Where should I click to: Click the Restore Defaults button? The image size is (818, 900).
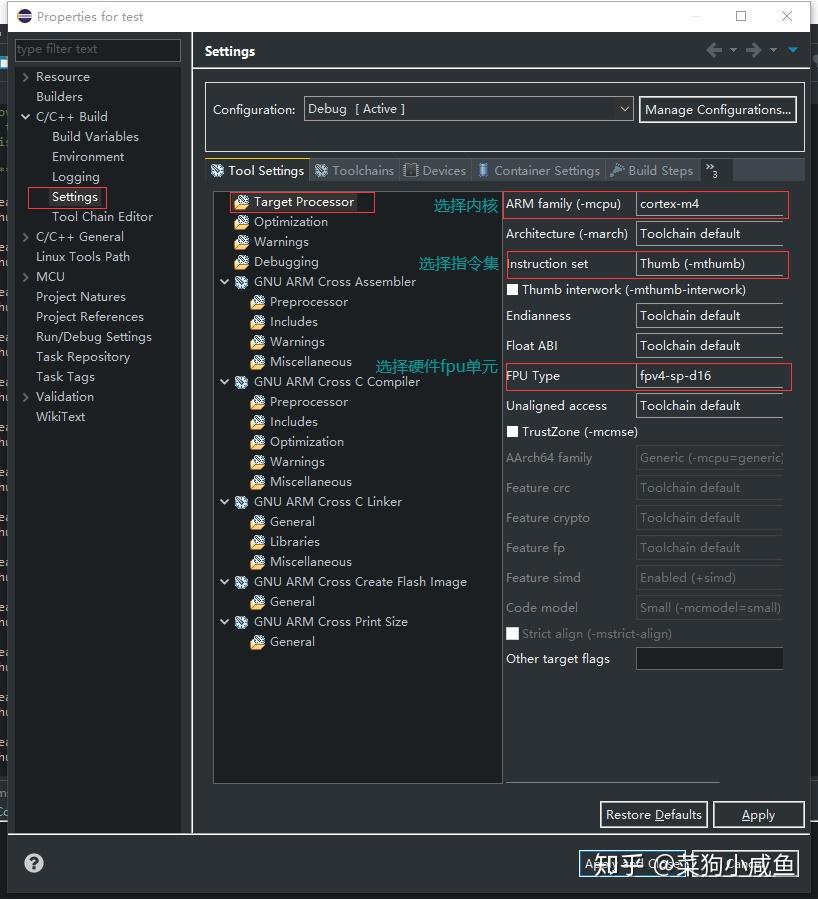(653, 814)
